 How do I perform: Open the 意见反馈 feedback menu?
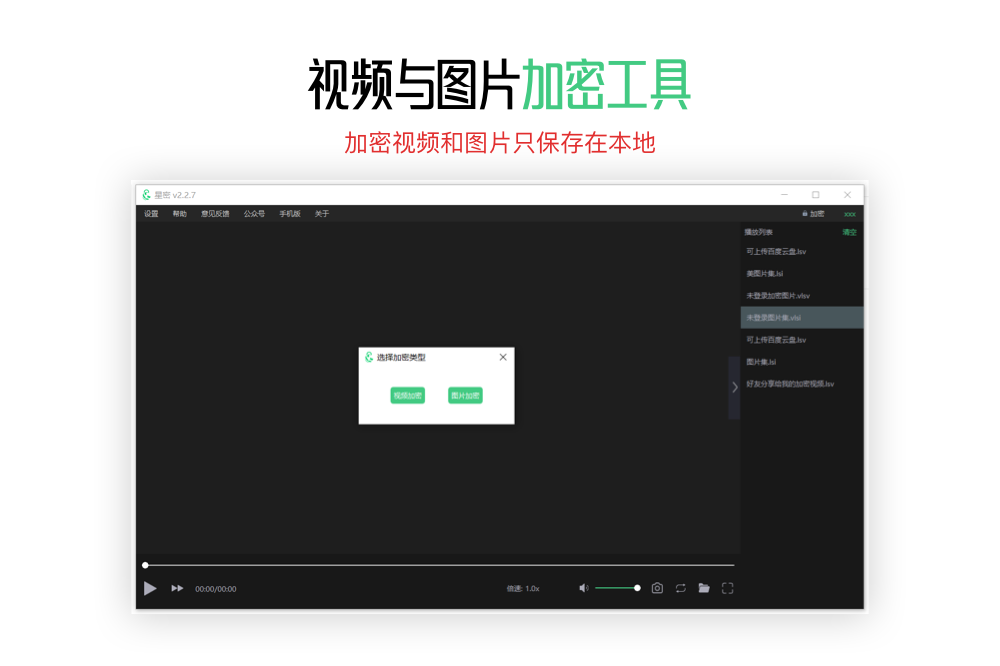point(215,214)
